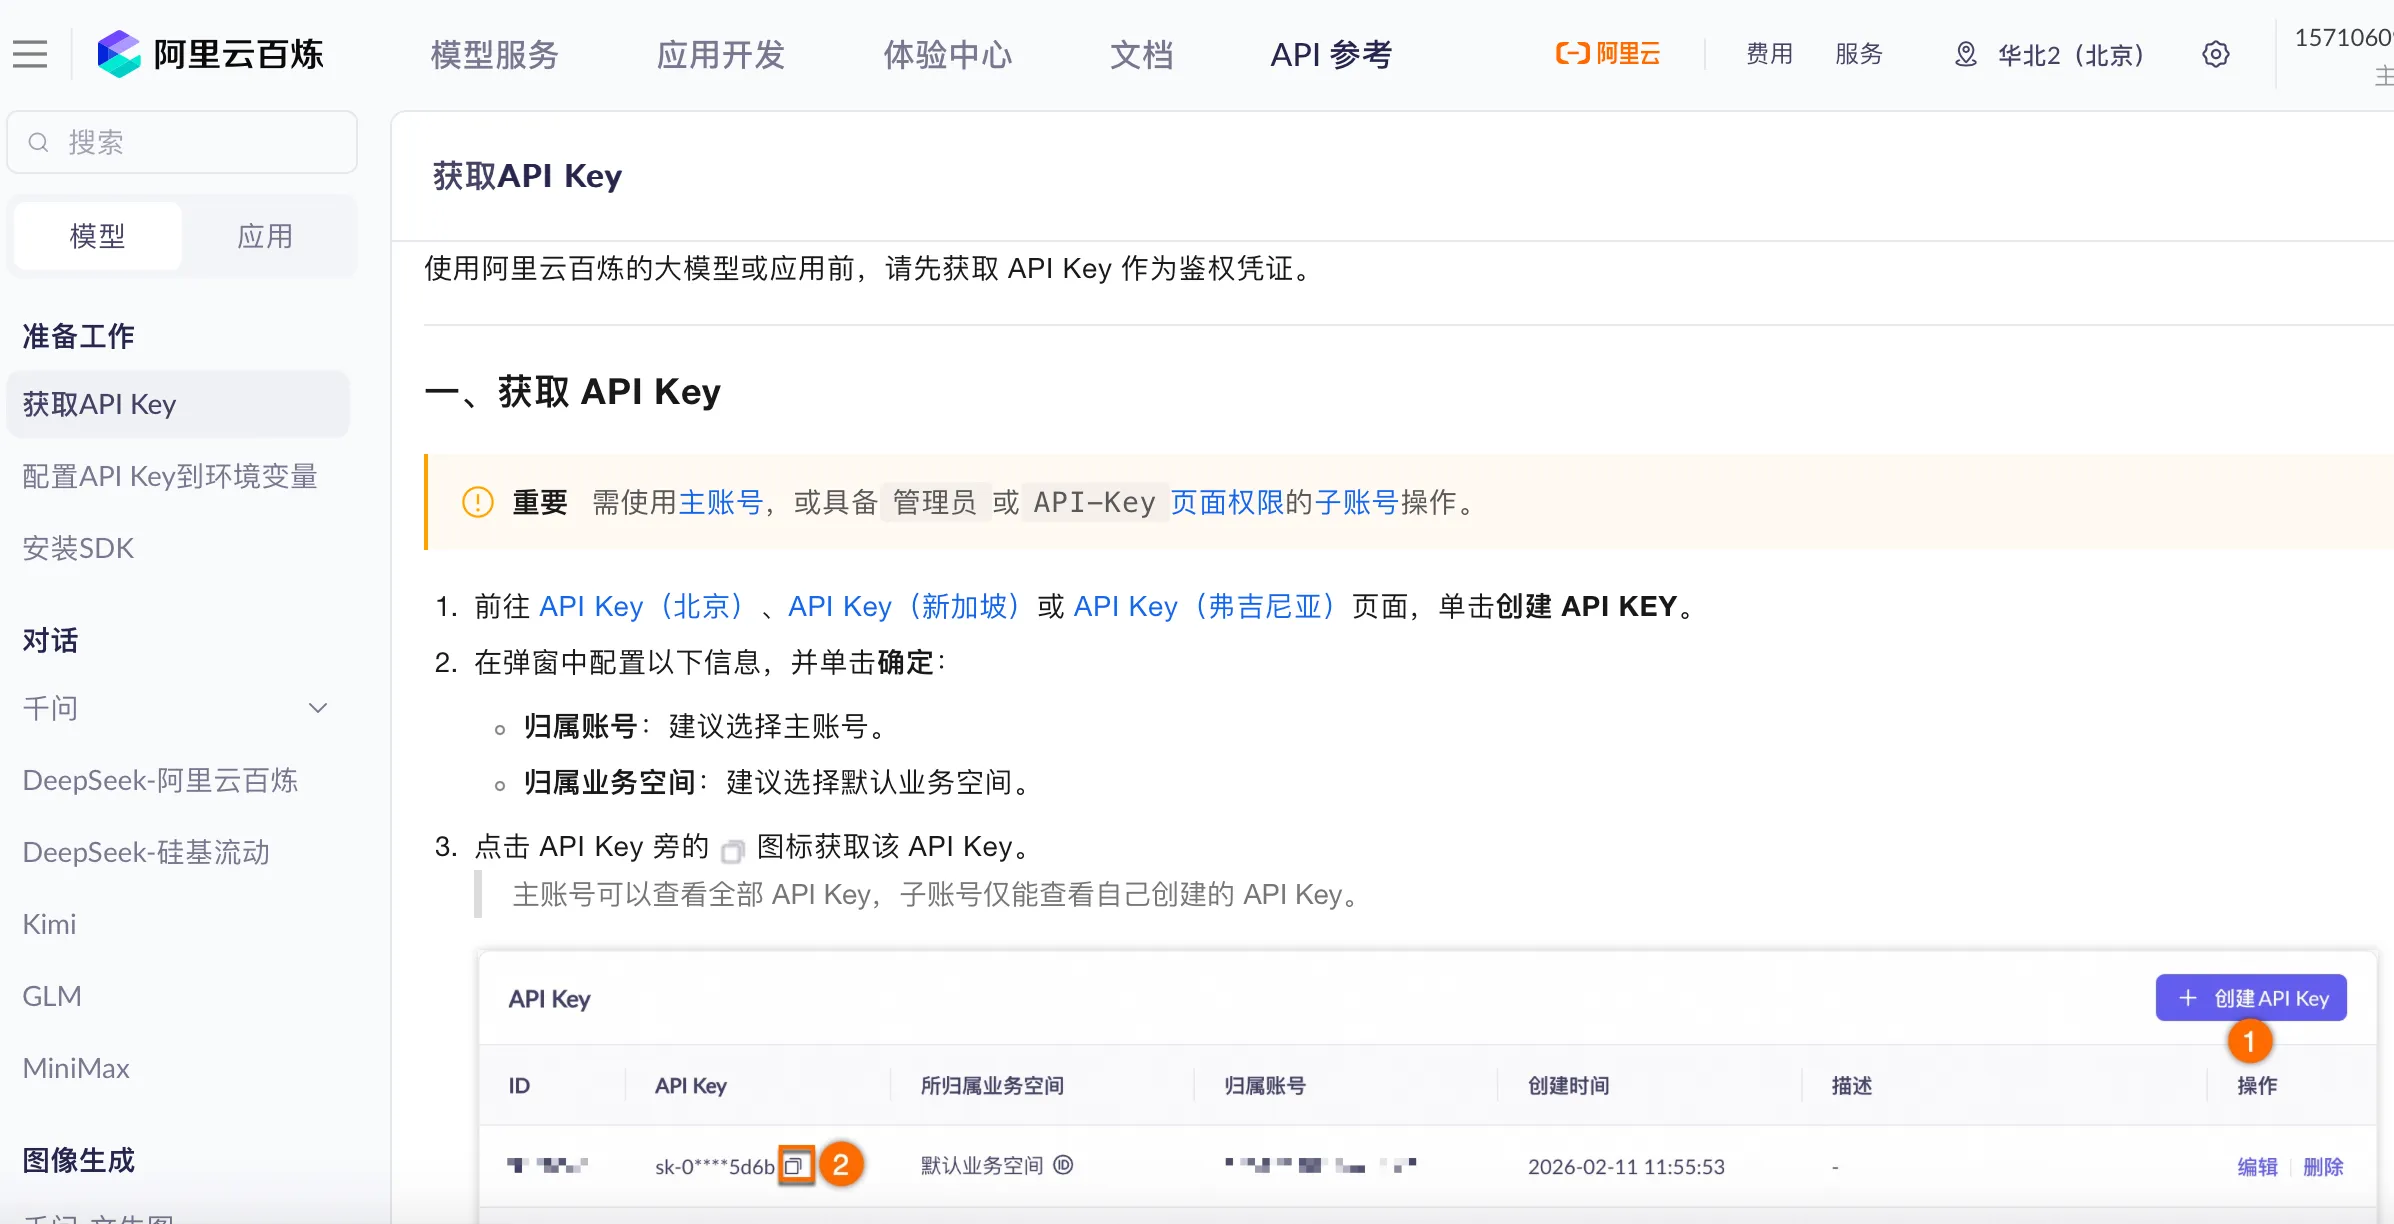
Task: Click the info icon beside 默认业务空间
Action: click(x=1064, y=1165)
